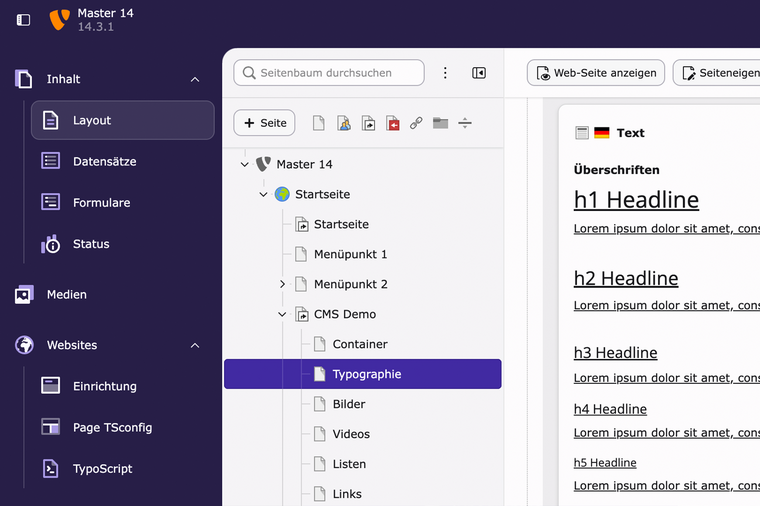Click the TYPO3 orange logo
Viewport: 760px width, 506px height.
[59, 20]
